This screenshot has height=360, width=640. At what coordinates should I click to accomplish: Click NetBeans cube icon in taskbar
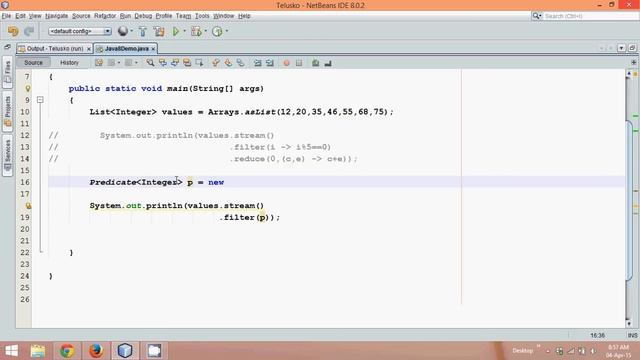click(x=125, y=351)
